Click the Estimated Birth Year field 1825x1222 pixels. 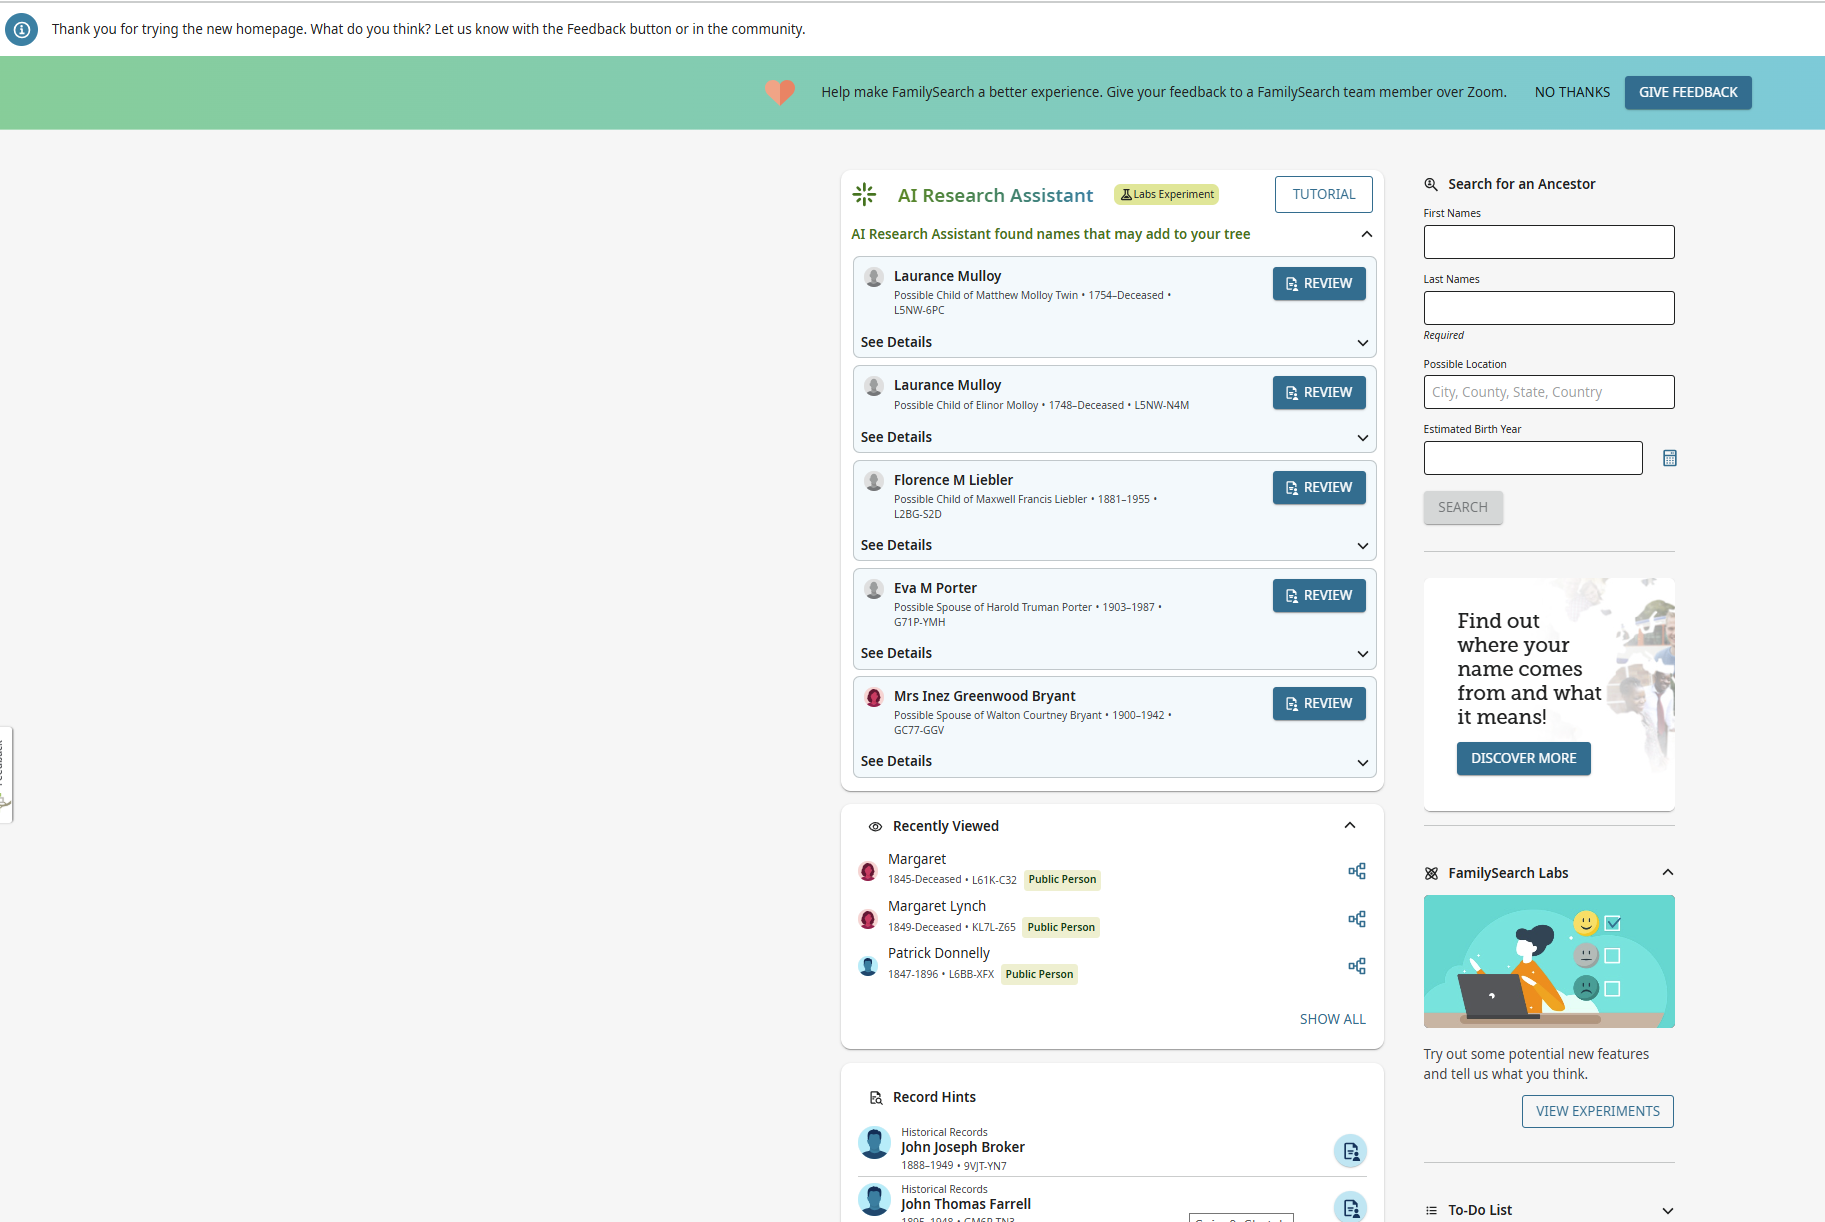(1533, 458)
